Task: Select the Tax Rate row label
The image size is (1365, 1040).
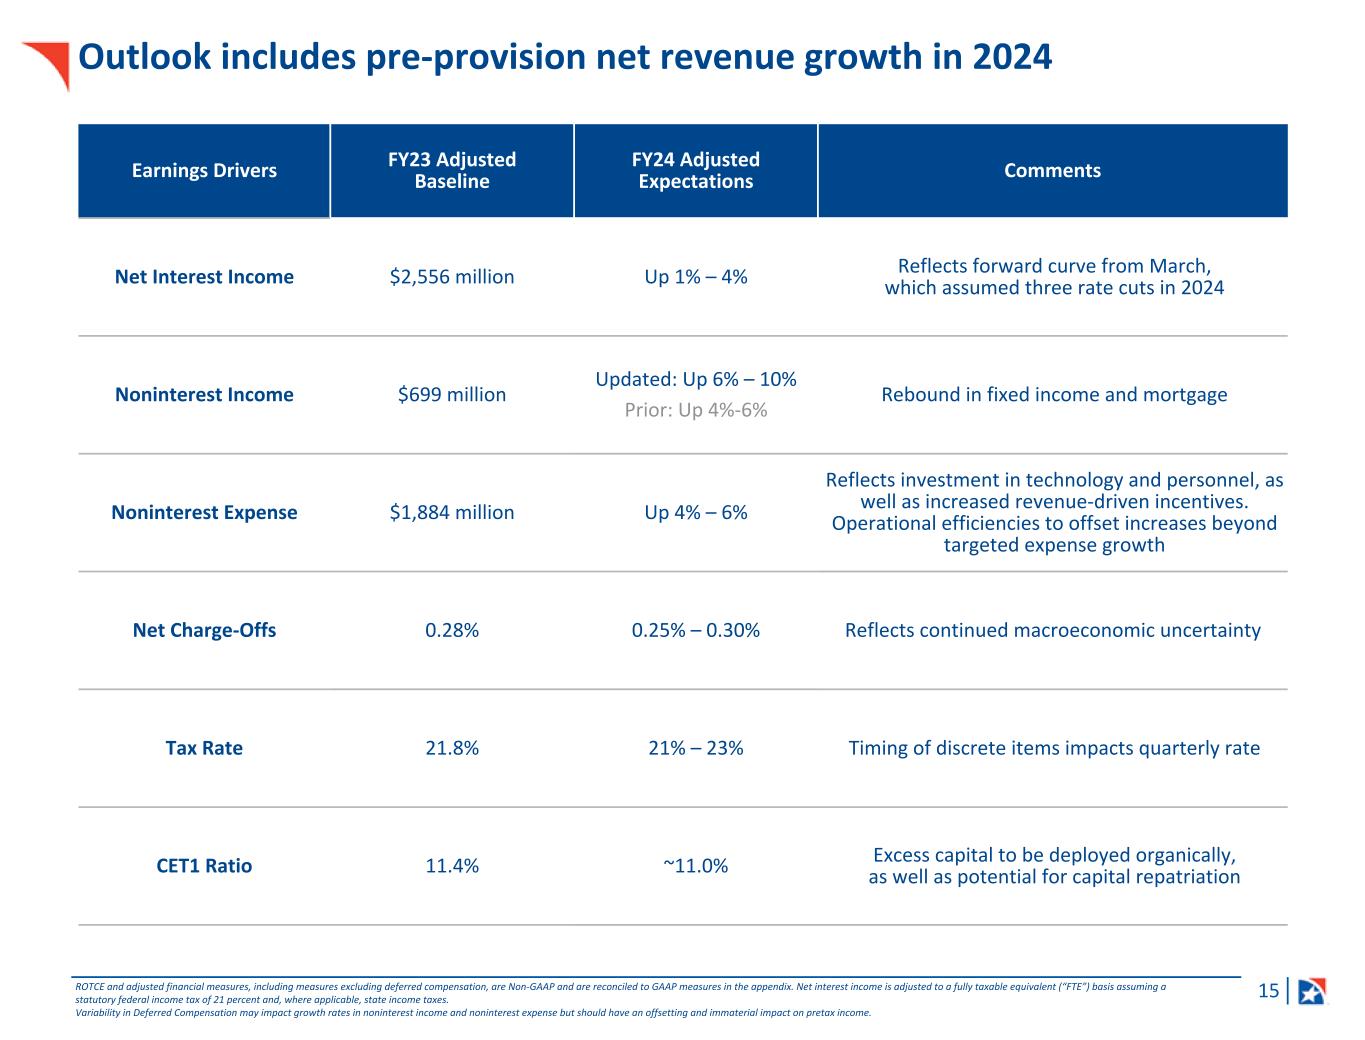Action: pos(204,749)
